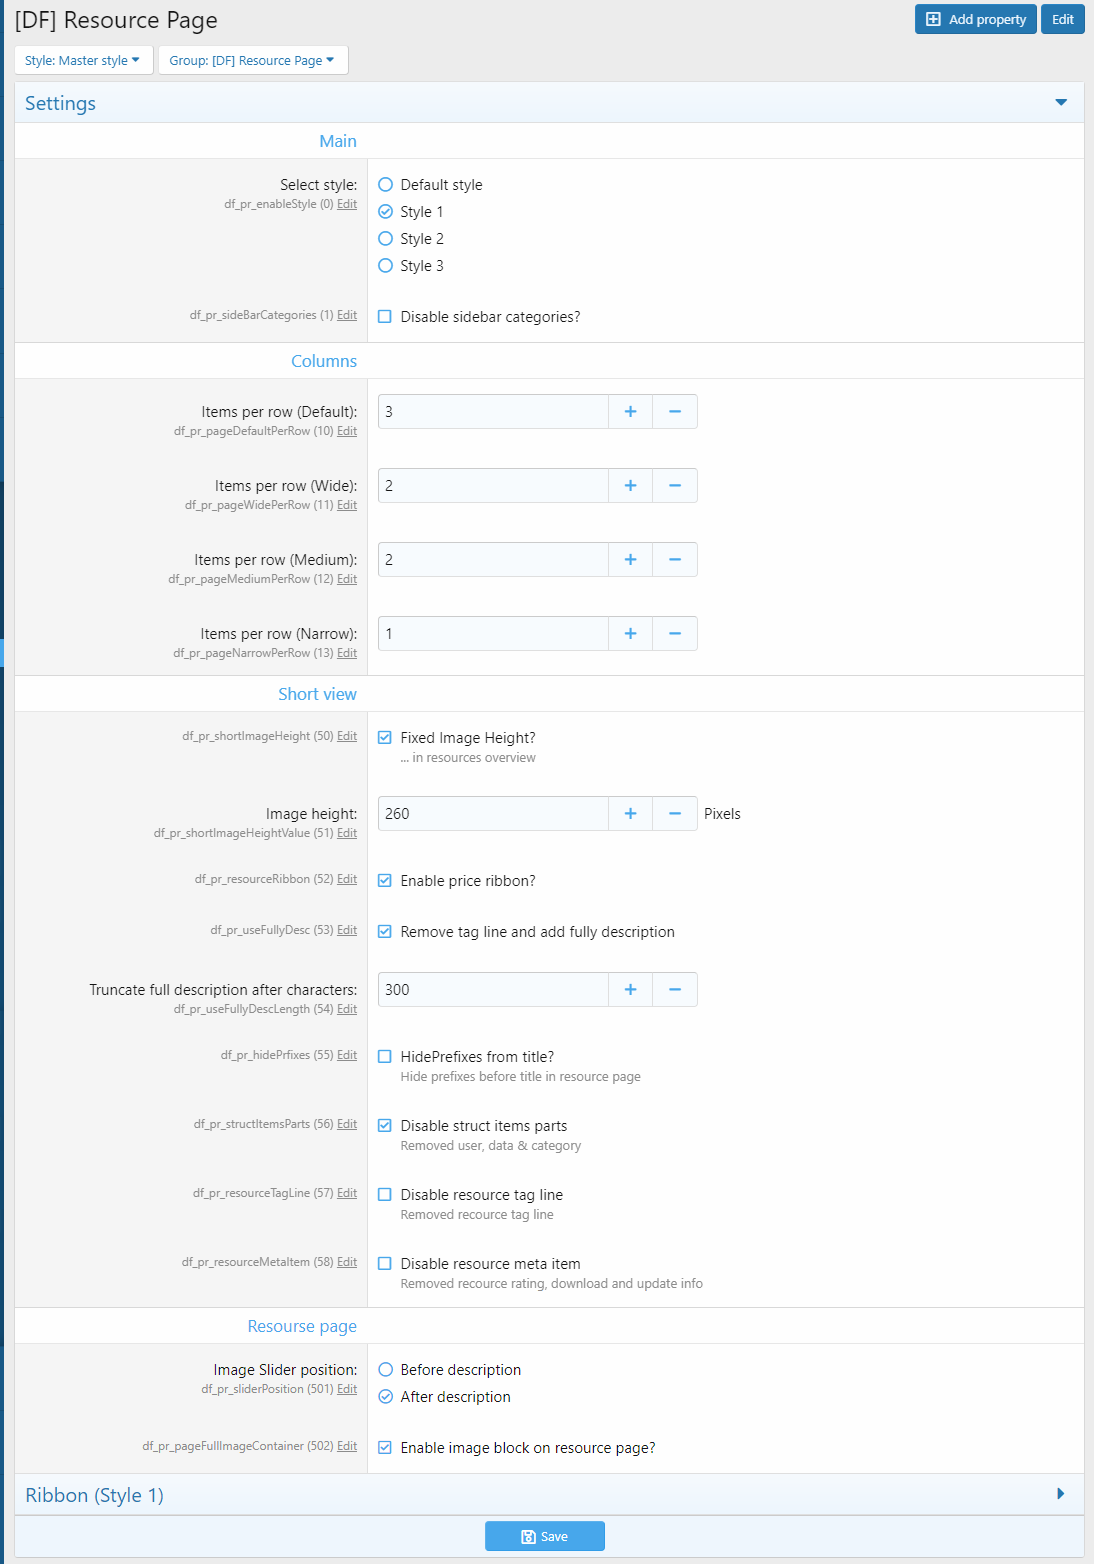
Task: Collapse the Settings section header arrow
Action: (x=1061, y=103)
